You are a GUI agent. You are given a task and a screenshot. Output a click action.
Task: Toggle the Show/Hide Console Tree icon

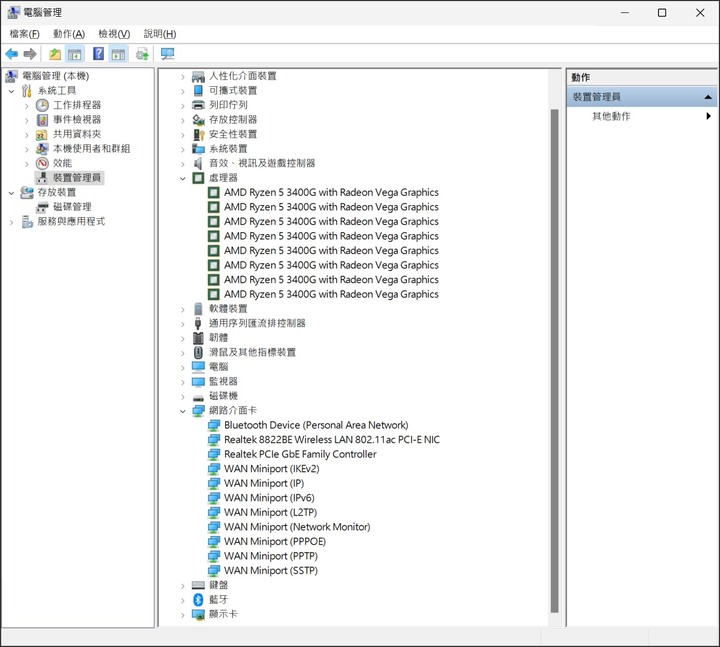tap(75, 54)
